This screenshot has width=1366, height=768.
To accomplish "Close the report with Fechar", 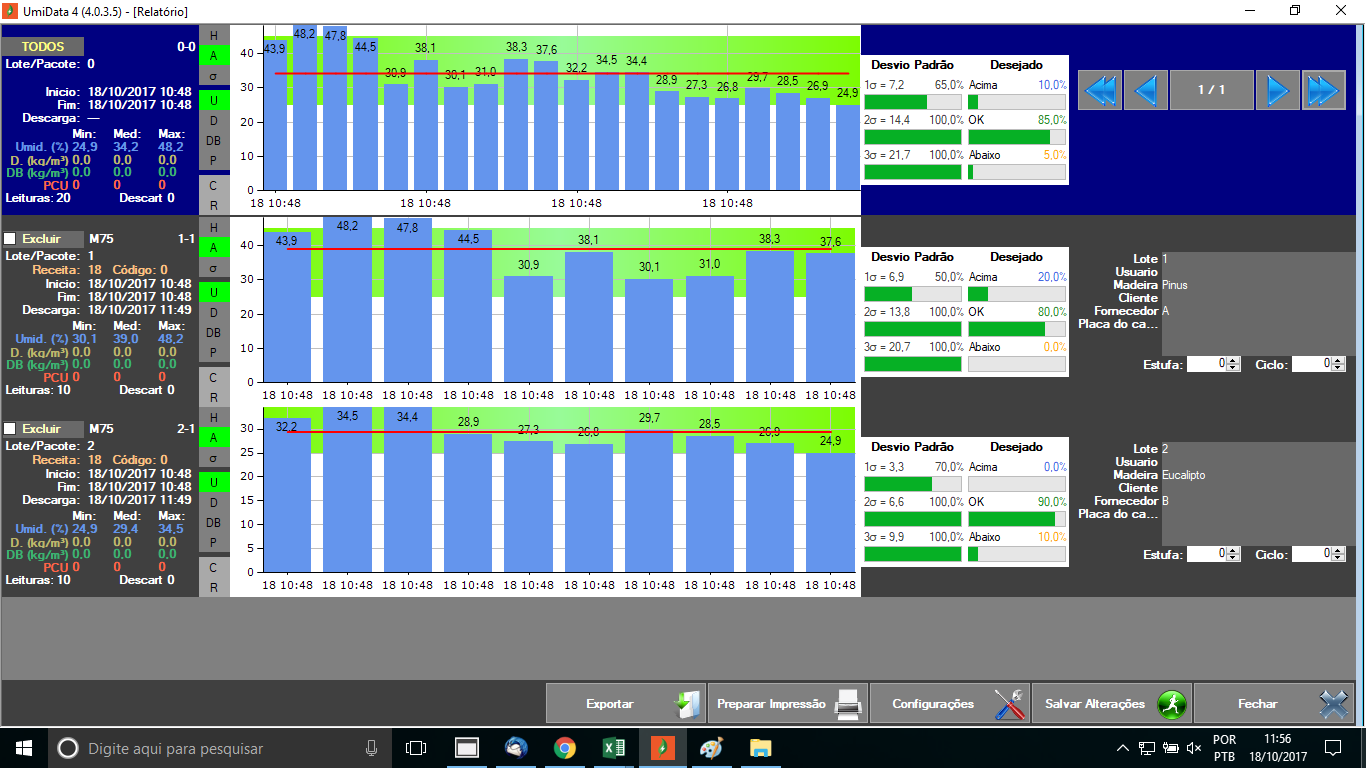I will coord(1274,704).
